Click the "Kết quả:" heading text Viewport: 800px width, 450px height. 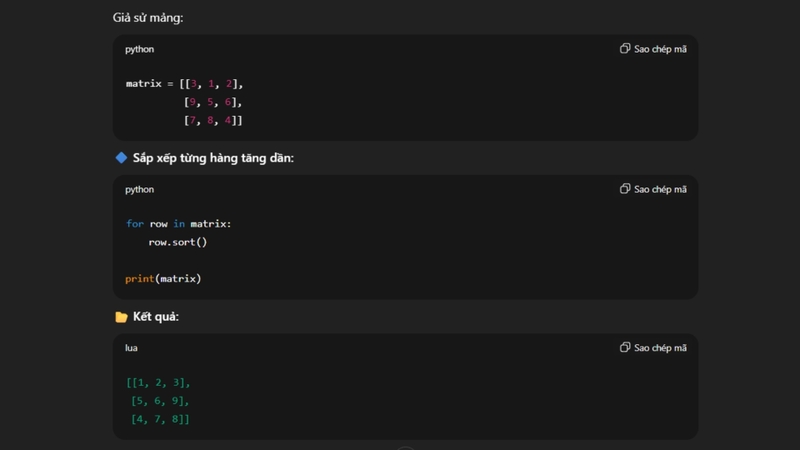(156, 317)
